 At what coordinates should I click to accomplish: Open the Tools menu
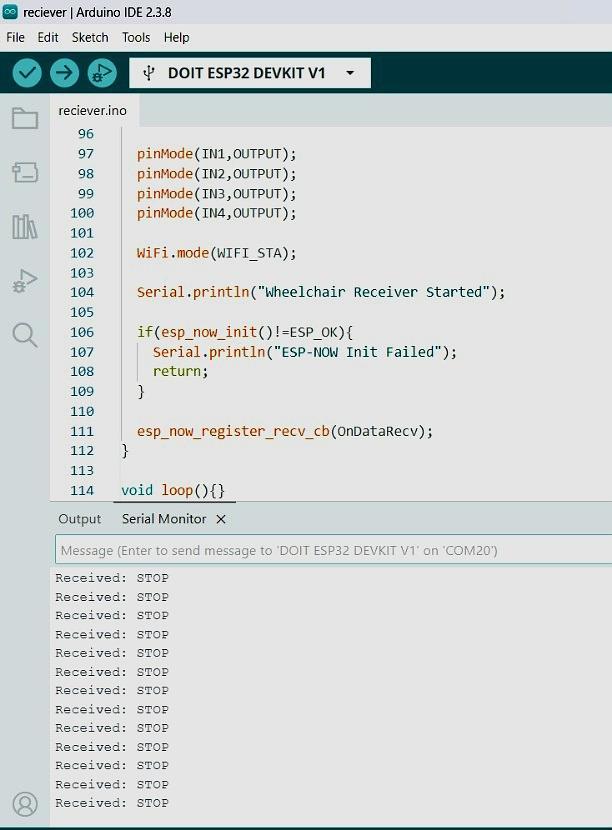point(136,38)
